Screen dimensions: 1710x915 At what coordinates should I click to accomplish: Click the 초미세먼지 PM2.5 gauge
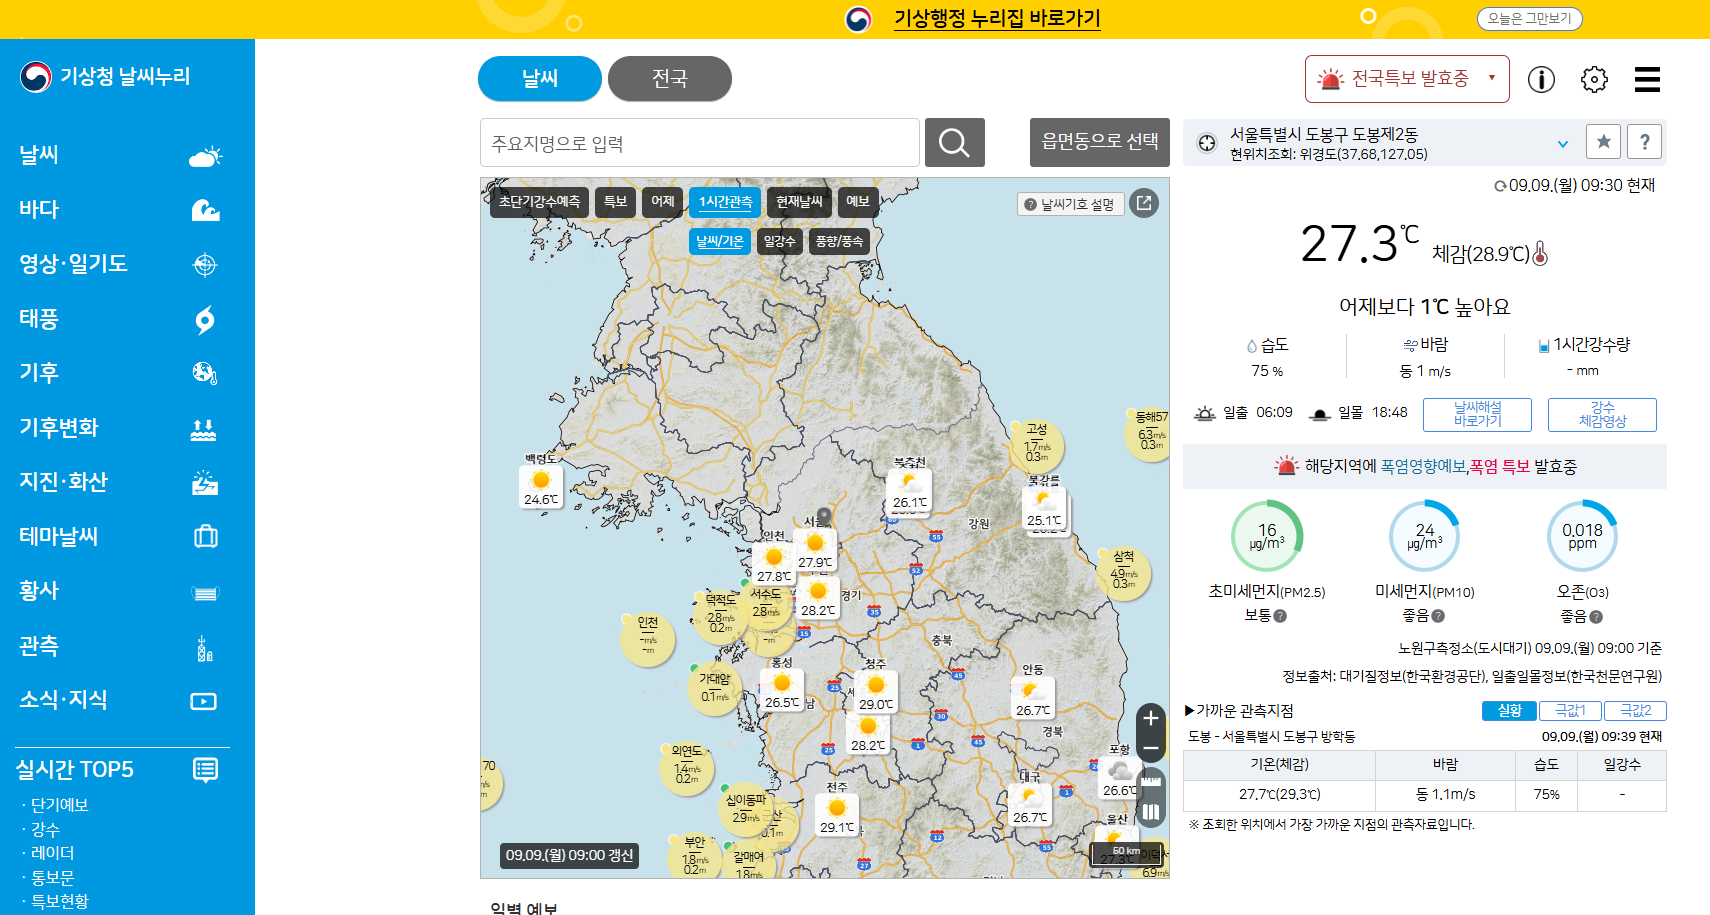point(1267,536)
